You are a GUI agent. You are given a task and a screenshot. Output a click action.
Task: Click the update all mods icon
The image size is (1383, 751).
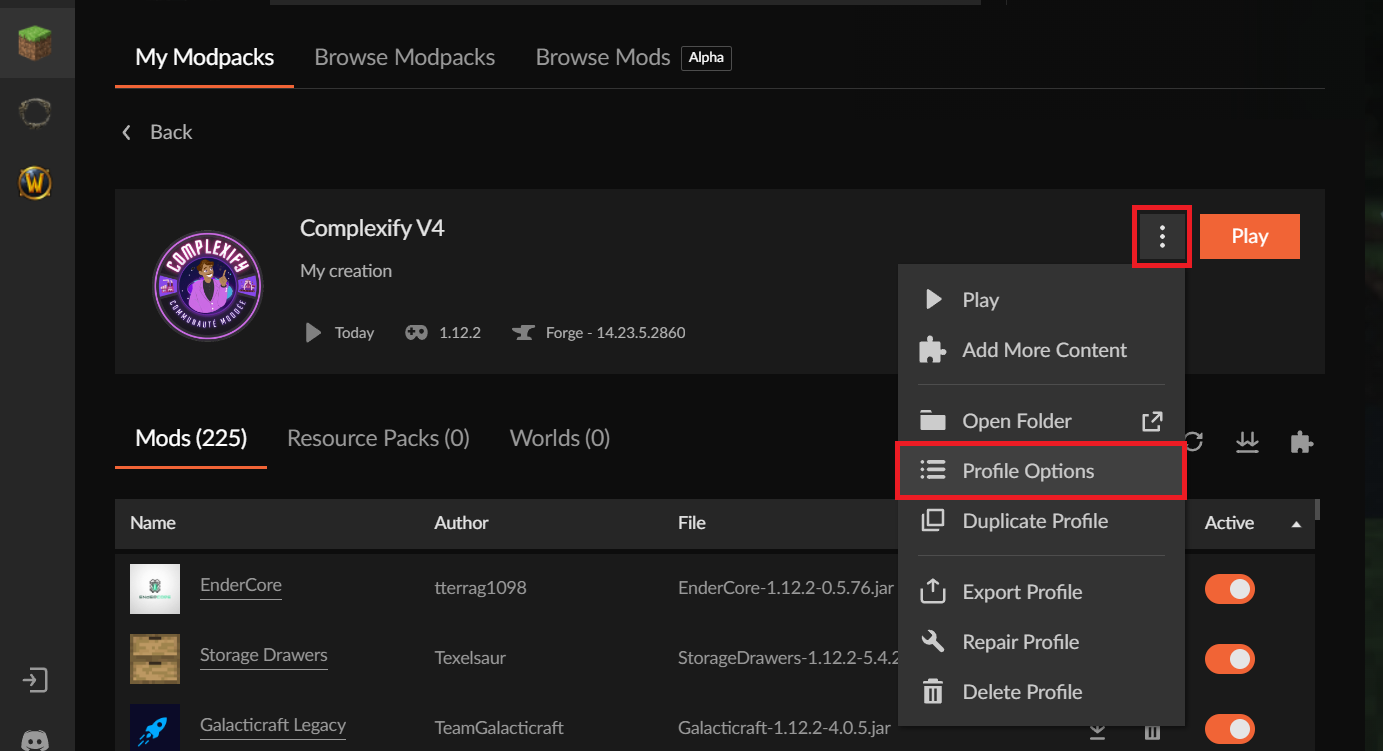pyautogui.click(x=1247, y=442)
